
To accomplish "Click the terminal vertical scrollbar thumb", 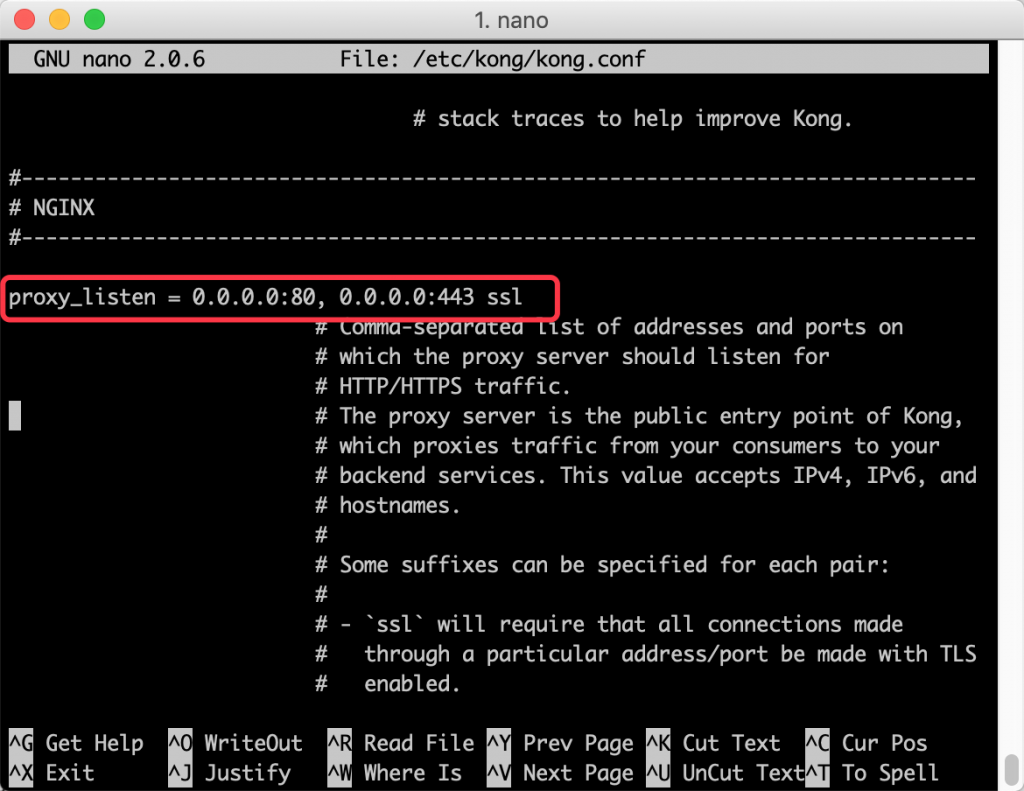I will pos(1012,771).
